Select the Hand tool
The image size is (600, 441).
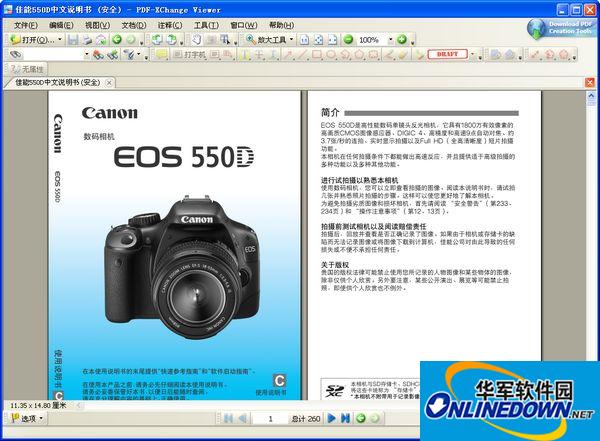coord(197,39)
